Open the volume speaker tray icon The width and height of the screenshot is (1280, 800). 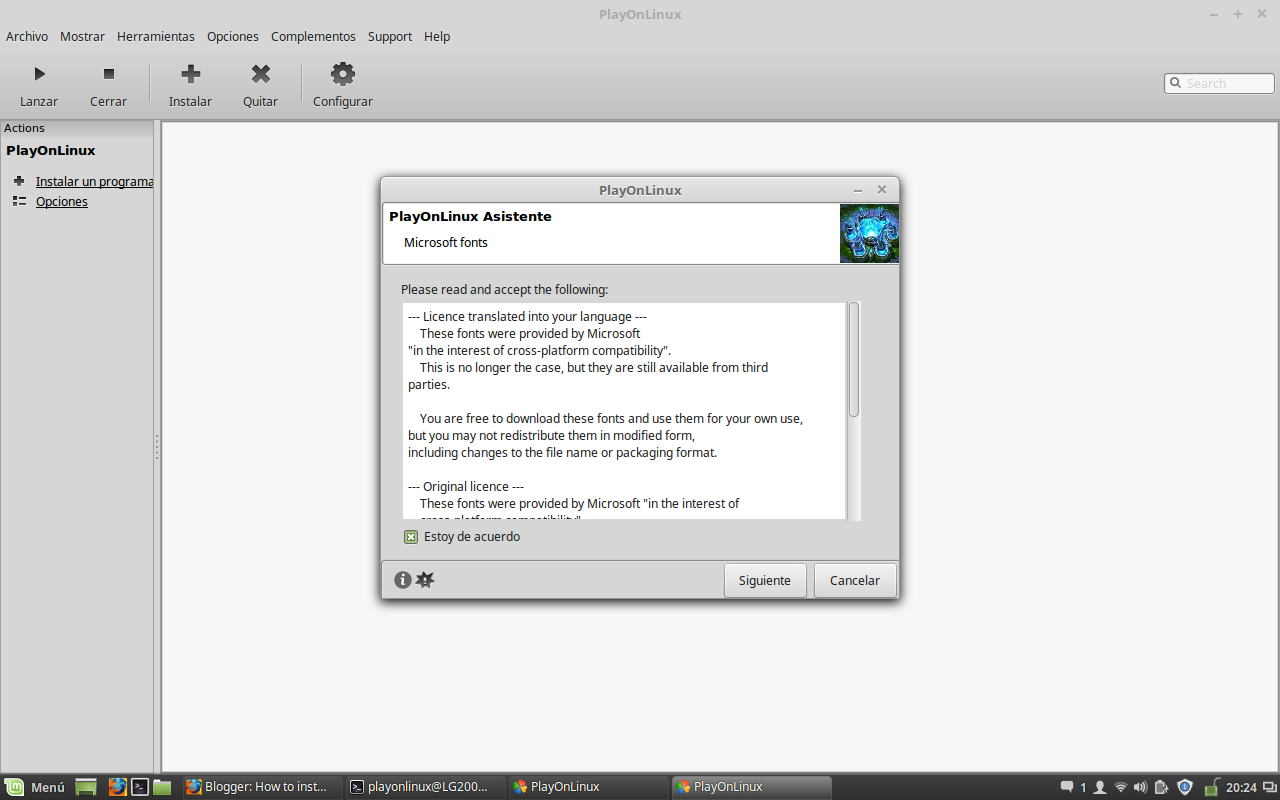[1141, 787]
